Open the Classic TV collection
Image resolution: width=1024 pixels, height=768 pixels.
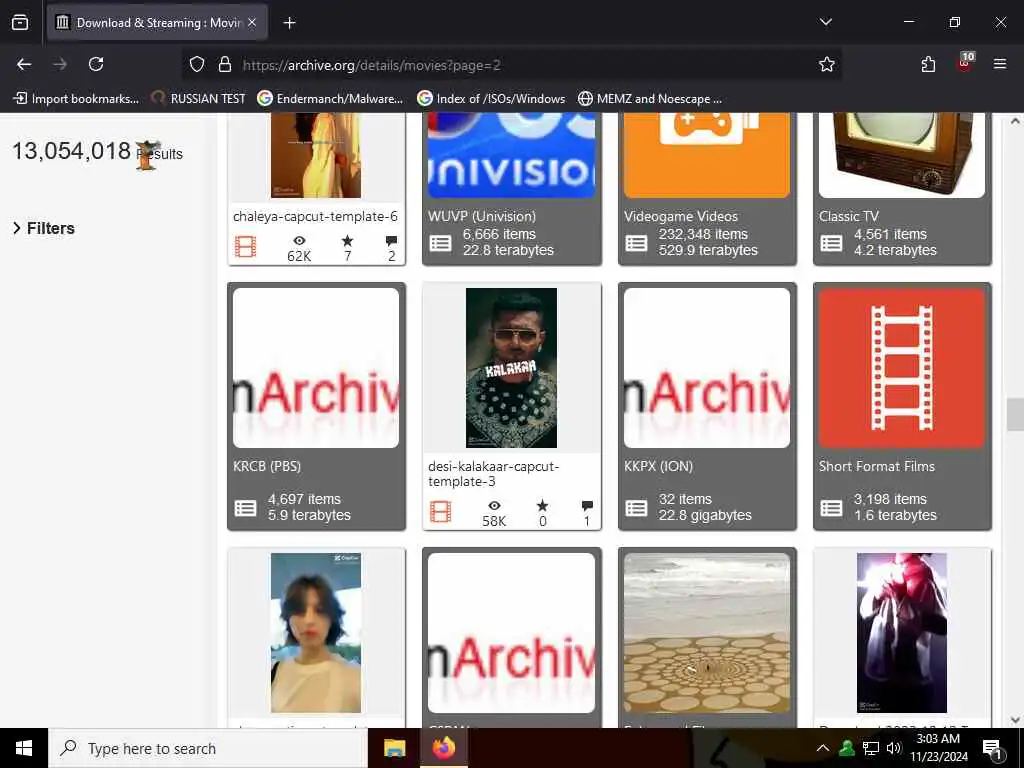point(849,216)
